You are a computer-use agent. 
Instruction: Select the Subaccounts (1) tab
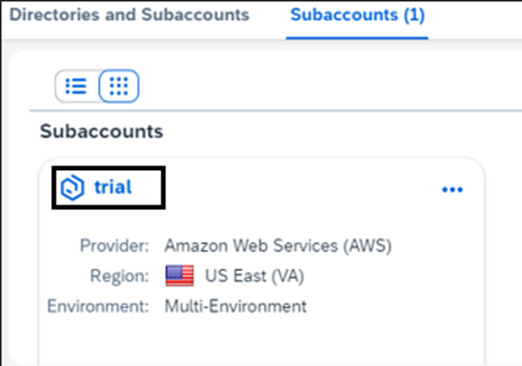[357, 15]
